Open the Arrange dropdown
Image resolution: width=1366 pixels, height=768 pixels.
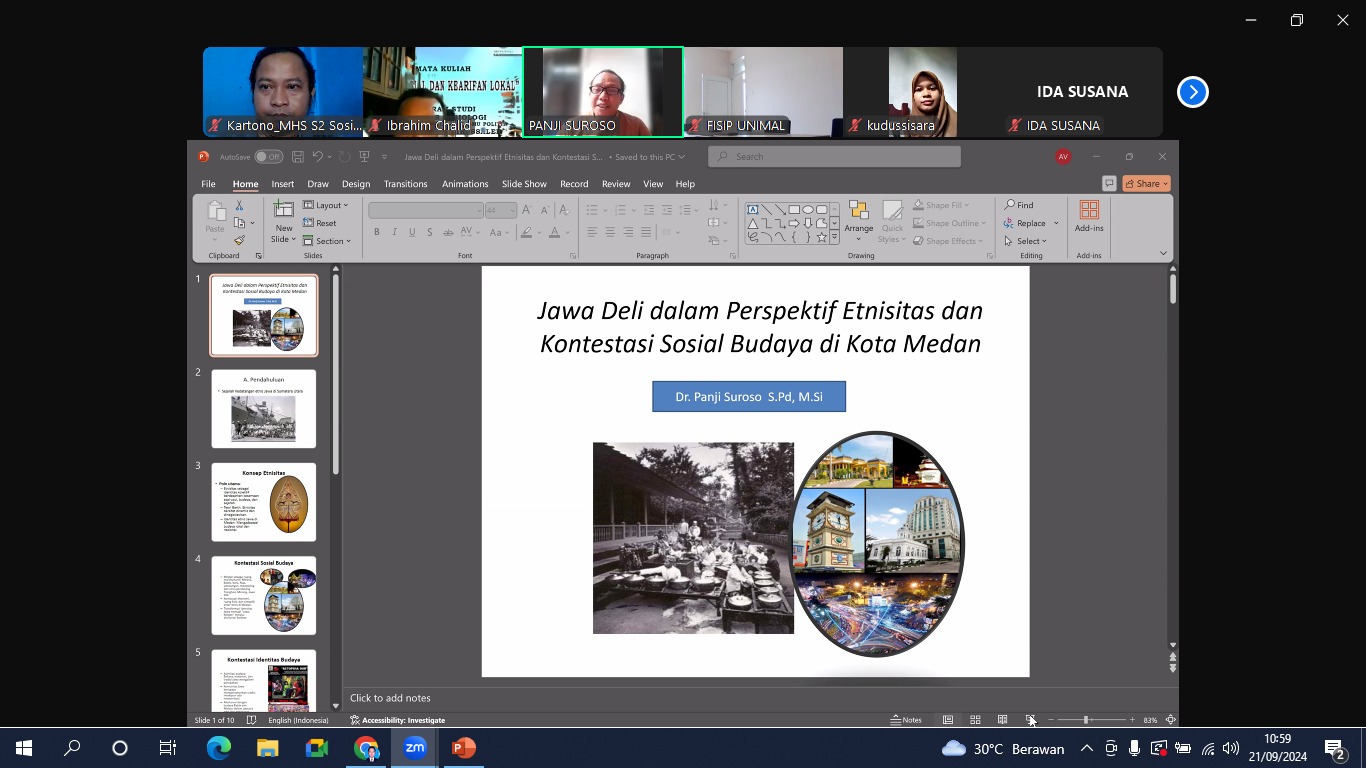pos(858,221)
